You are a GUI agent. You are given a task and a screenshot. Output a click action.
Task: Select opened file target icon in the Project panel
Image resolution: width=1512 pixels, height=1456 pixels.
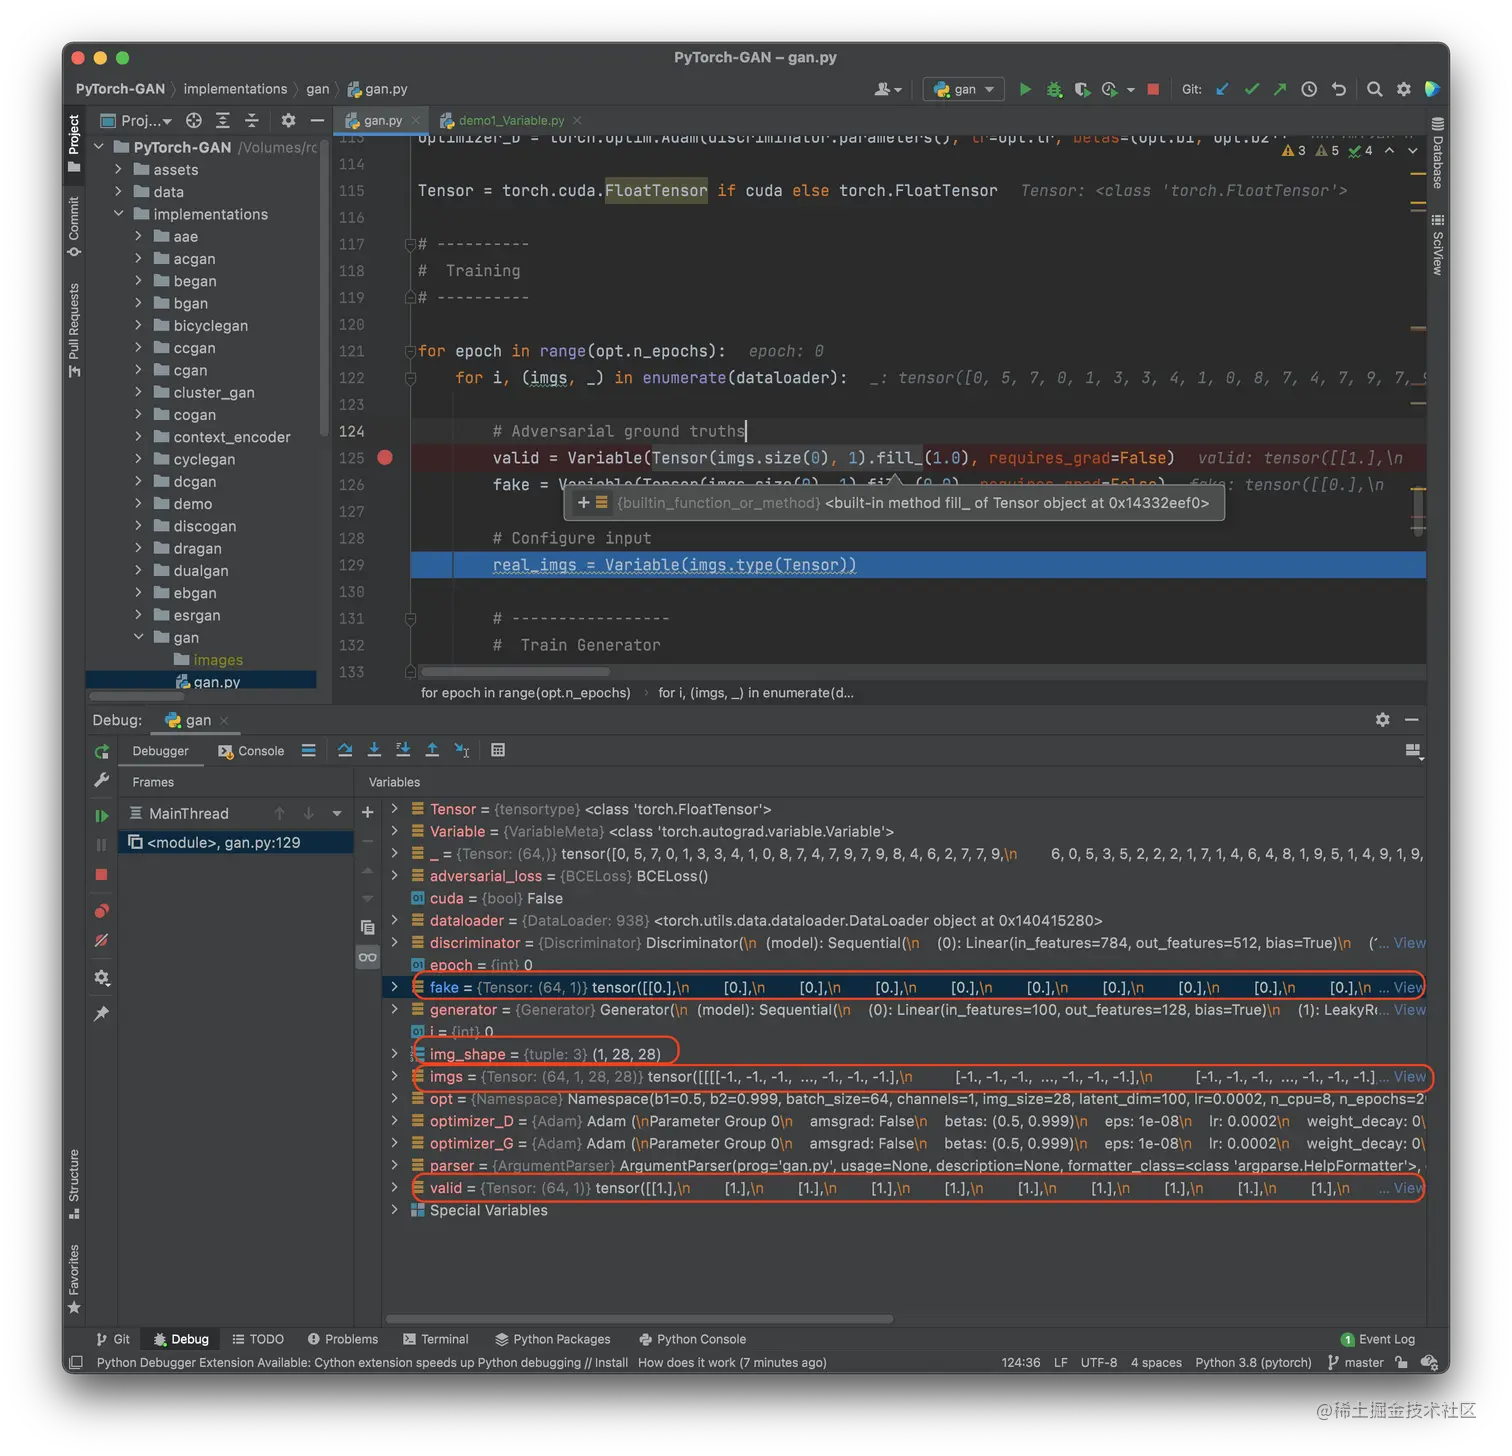[x=194, y=120]
